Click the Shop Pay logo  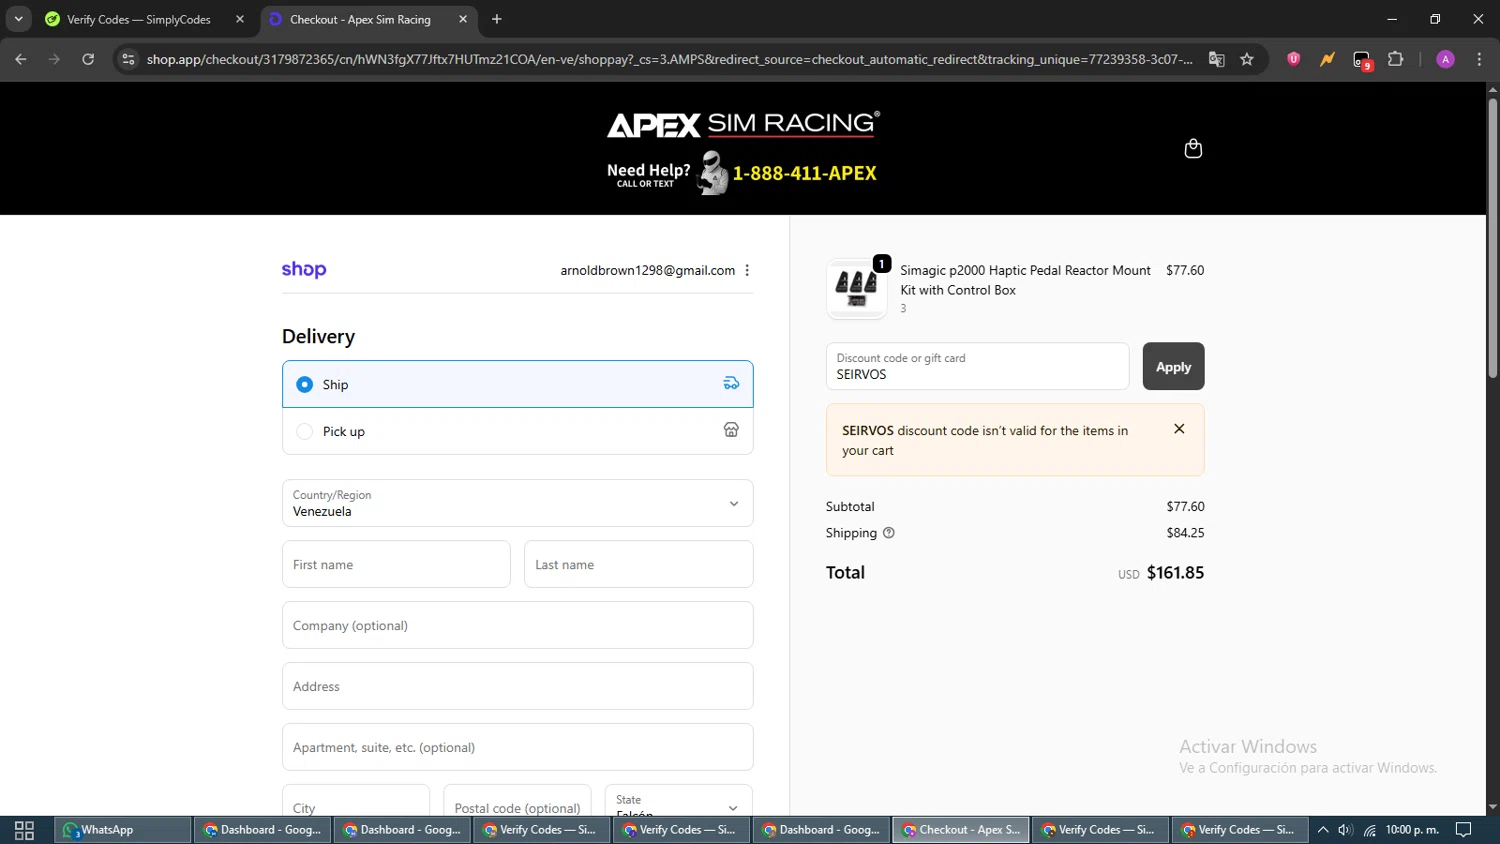pyautogui.click(x=304, y=269)
